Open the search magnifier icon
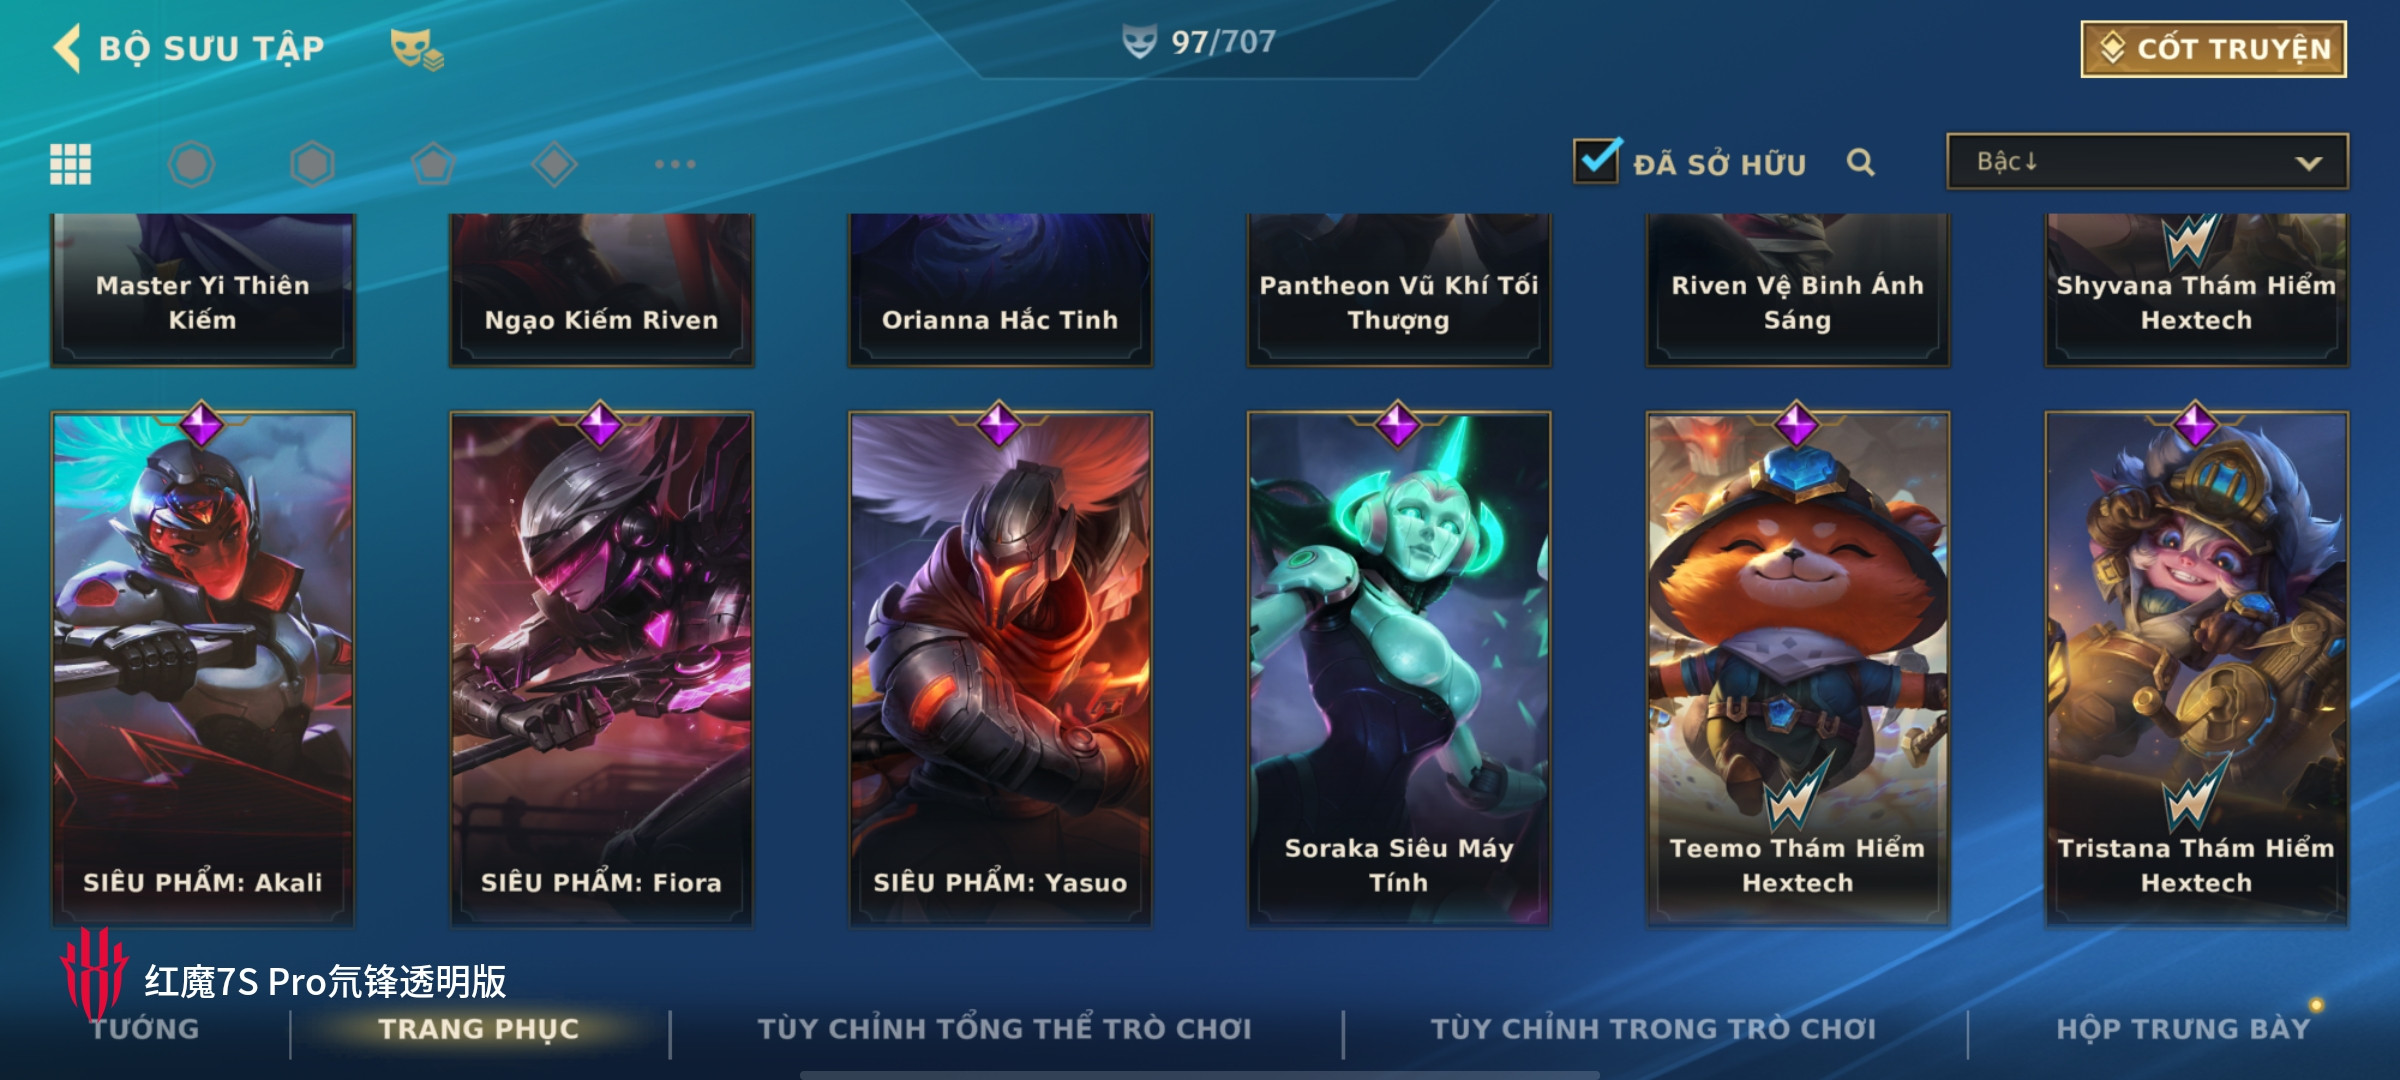The width and height of the screenshot is (2400, 1080). (1860, 162)
